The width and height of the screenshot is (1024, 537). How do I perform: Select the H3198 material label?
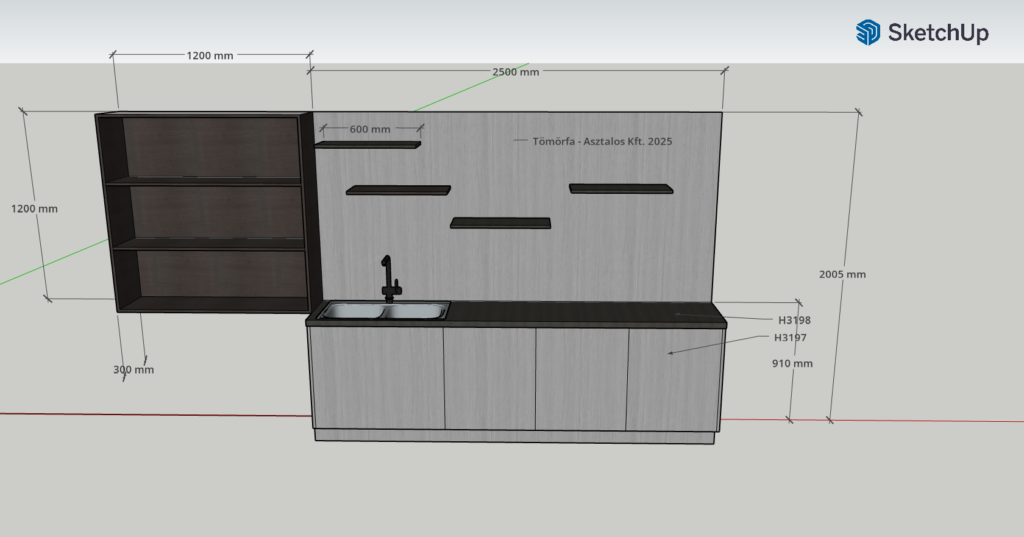794,321
